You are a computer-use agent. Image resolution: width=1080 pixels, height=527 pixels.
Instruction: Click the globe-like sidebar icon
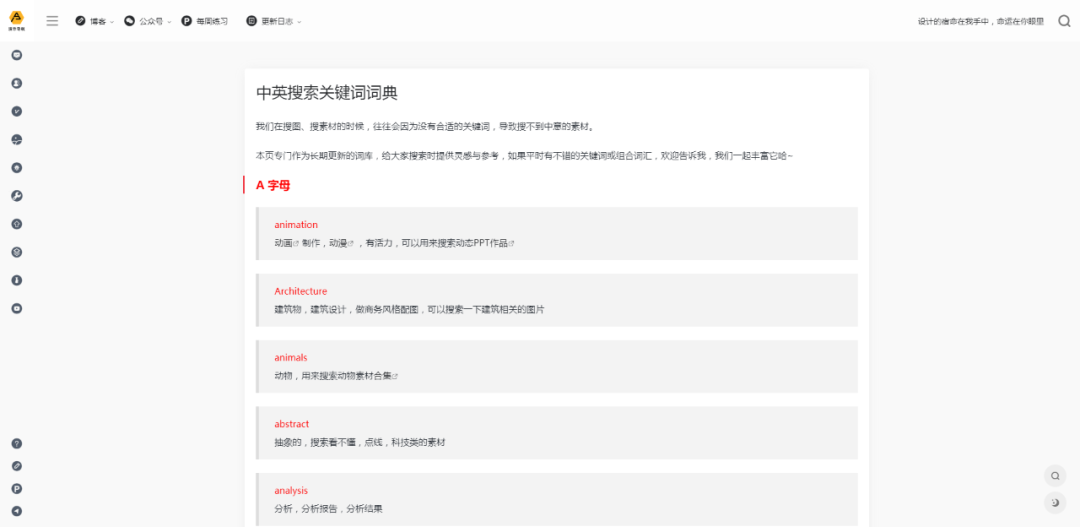click(17, 140)
